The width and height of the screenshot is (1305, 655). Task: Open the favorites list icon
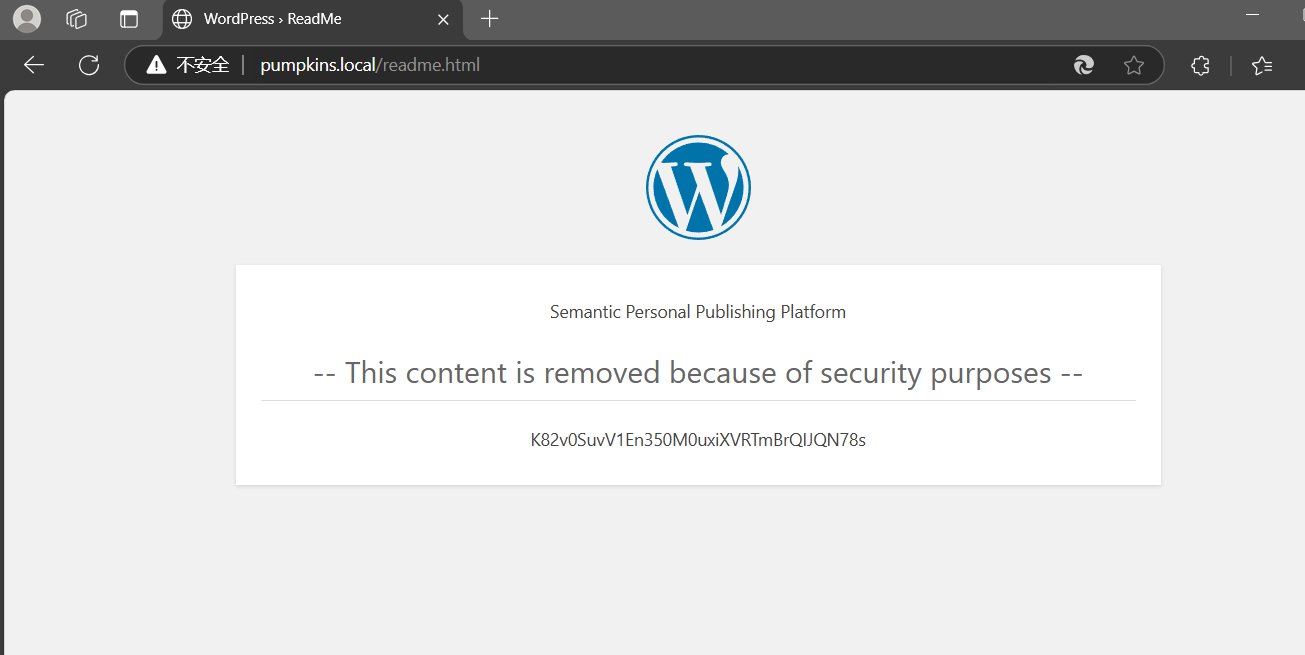click(x=1262, y=65)
